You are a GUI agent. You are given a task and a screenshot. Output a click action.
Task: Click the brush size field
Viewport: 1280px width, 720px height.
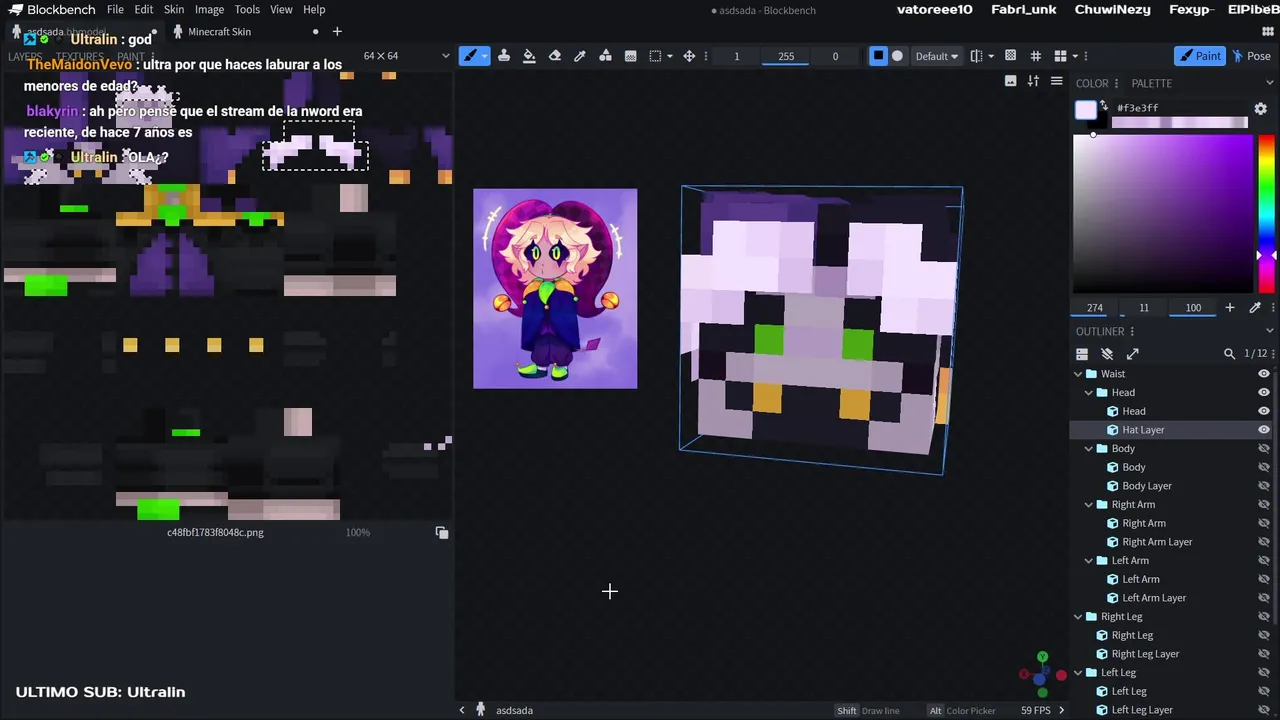coord(737,56)
